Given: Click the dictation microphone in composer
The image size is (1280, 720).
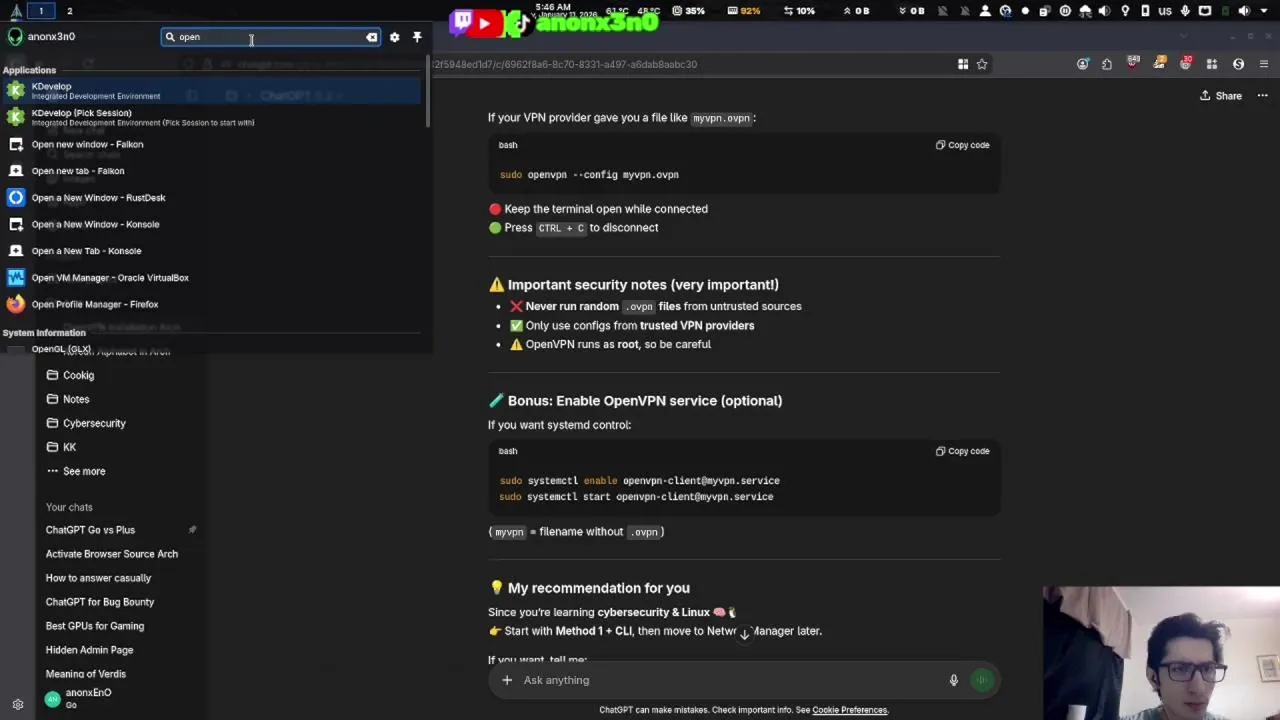Looking at the screenshot, I should click(x=953, y=680).
